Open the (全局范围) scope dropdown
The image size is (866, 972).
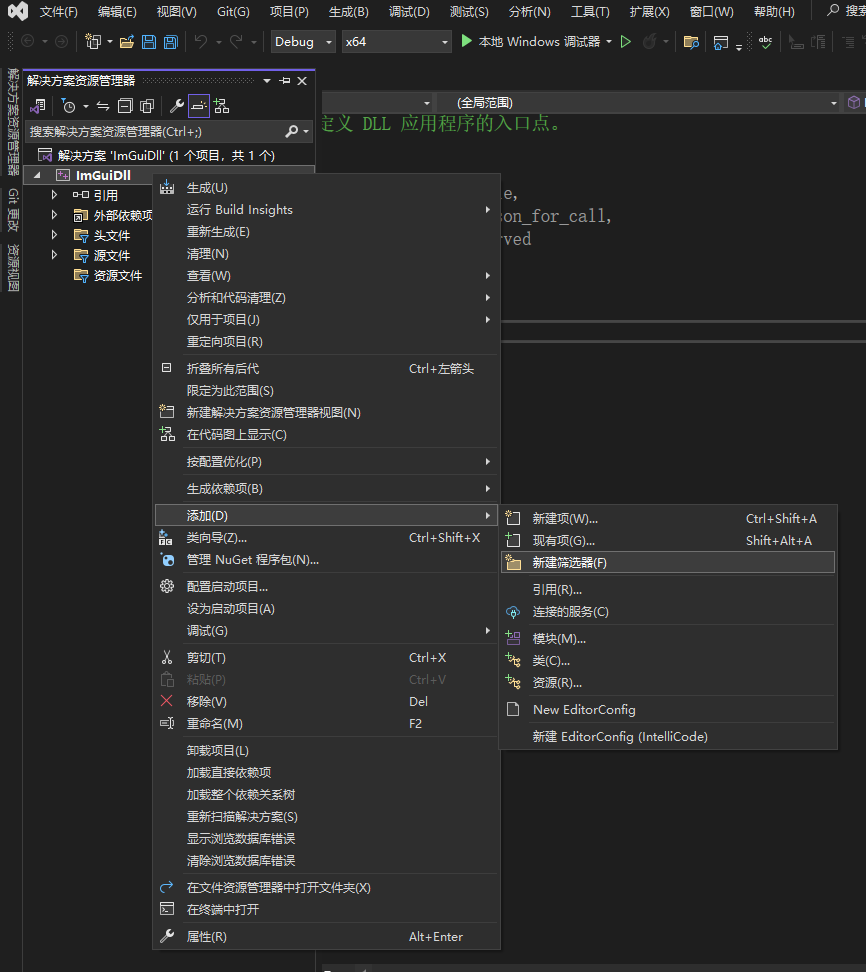[639, 102]
